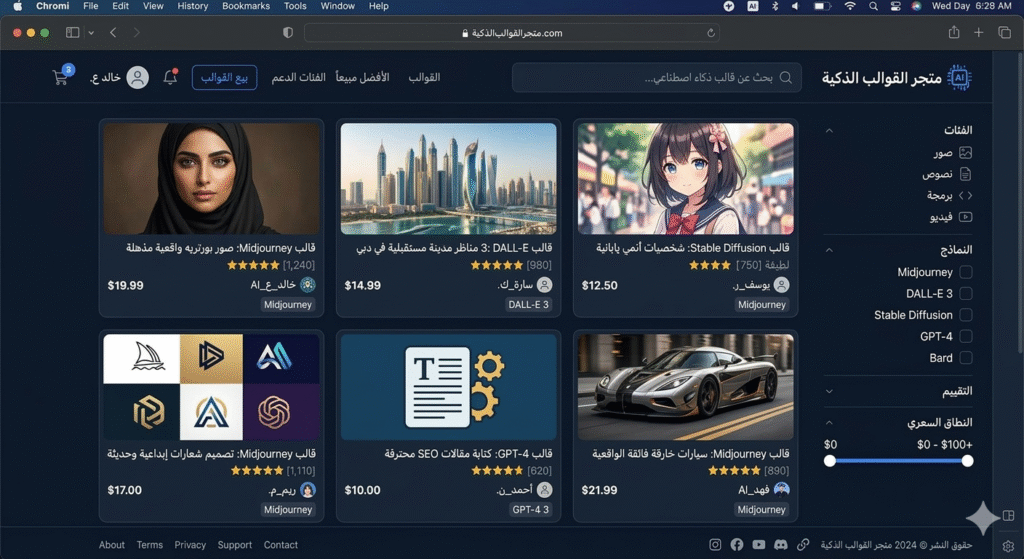Image resolution: width=1024 pixels, height=559 pixels.
Task: Click the settings gear icon at bottom right
Action: tap(1008, 546)
